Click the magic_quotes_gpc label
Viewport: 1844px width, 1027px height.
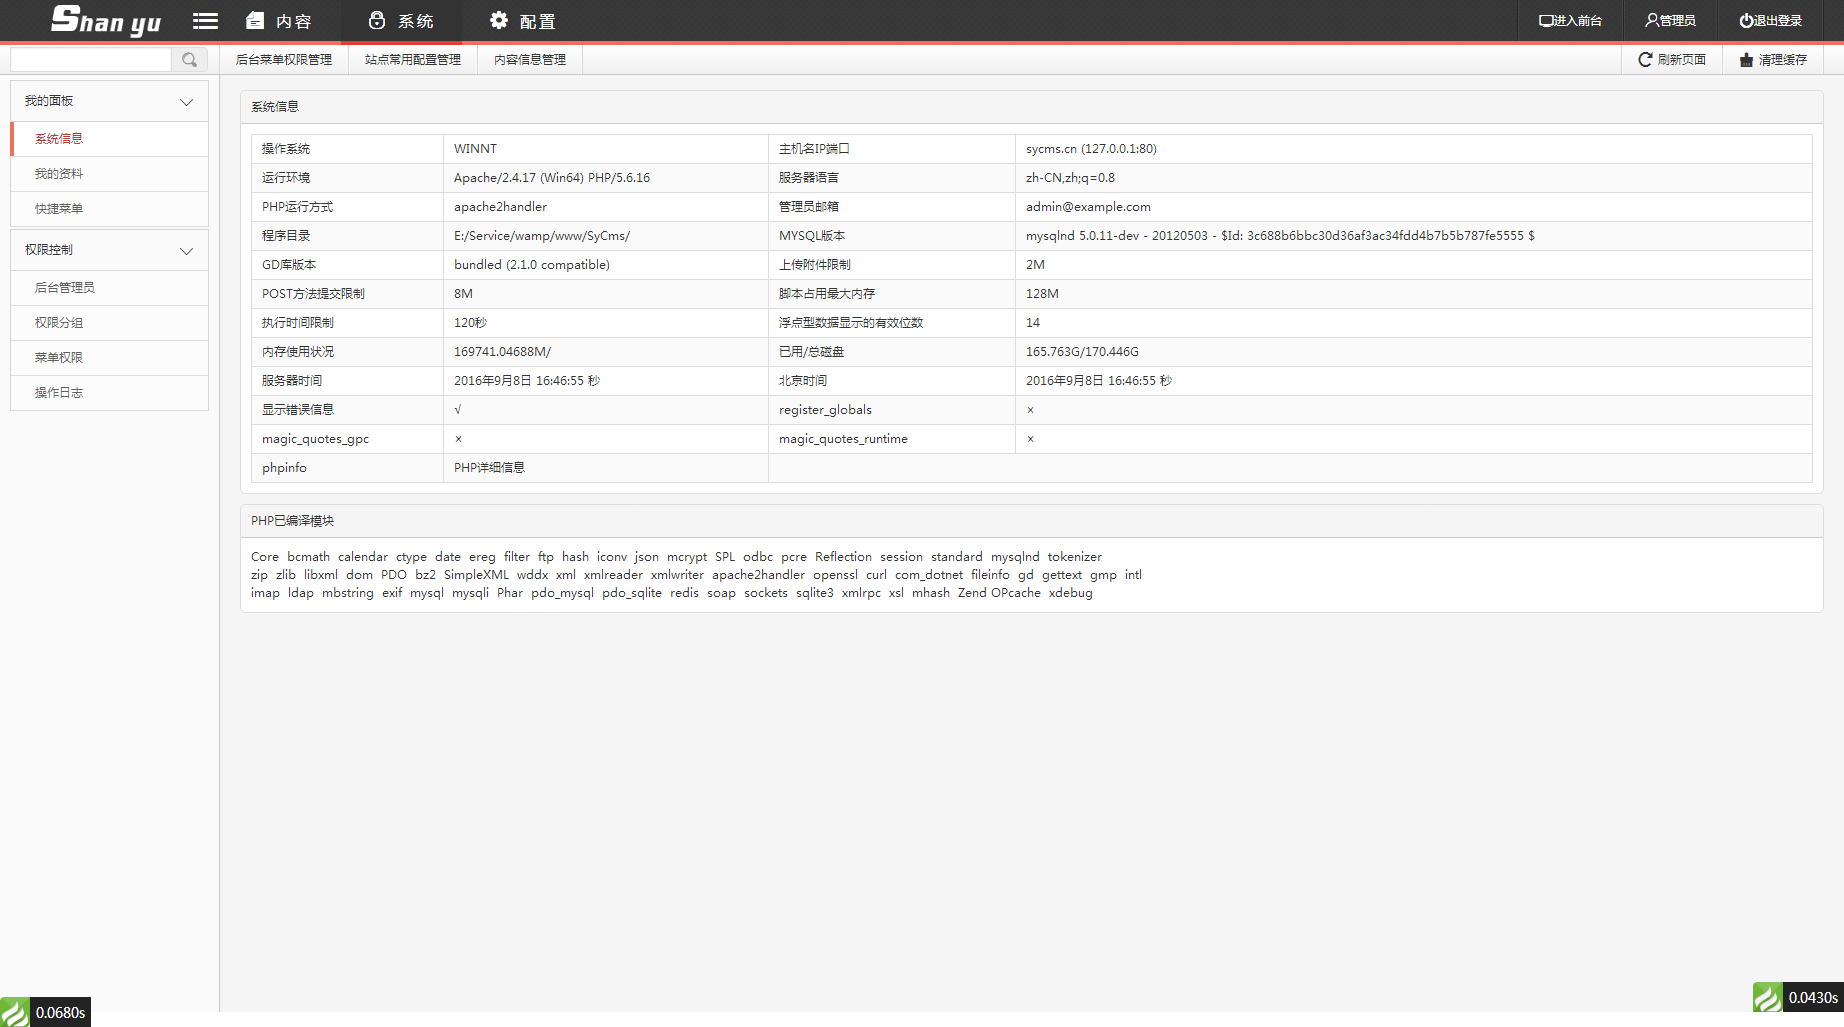point(315,439)
